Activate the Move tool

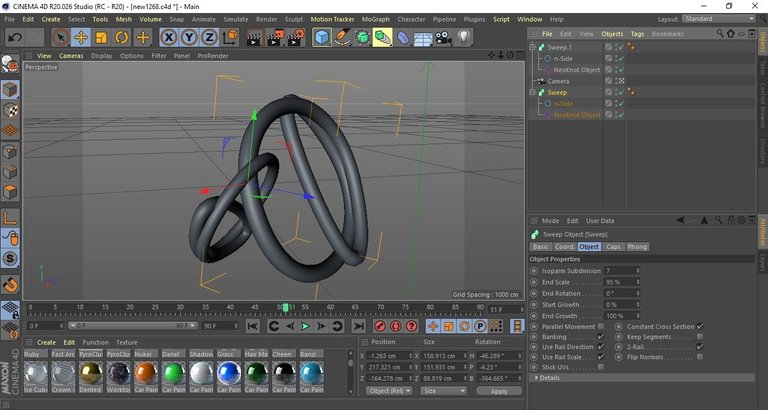(x=81, y=37)
